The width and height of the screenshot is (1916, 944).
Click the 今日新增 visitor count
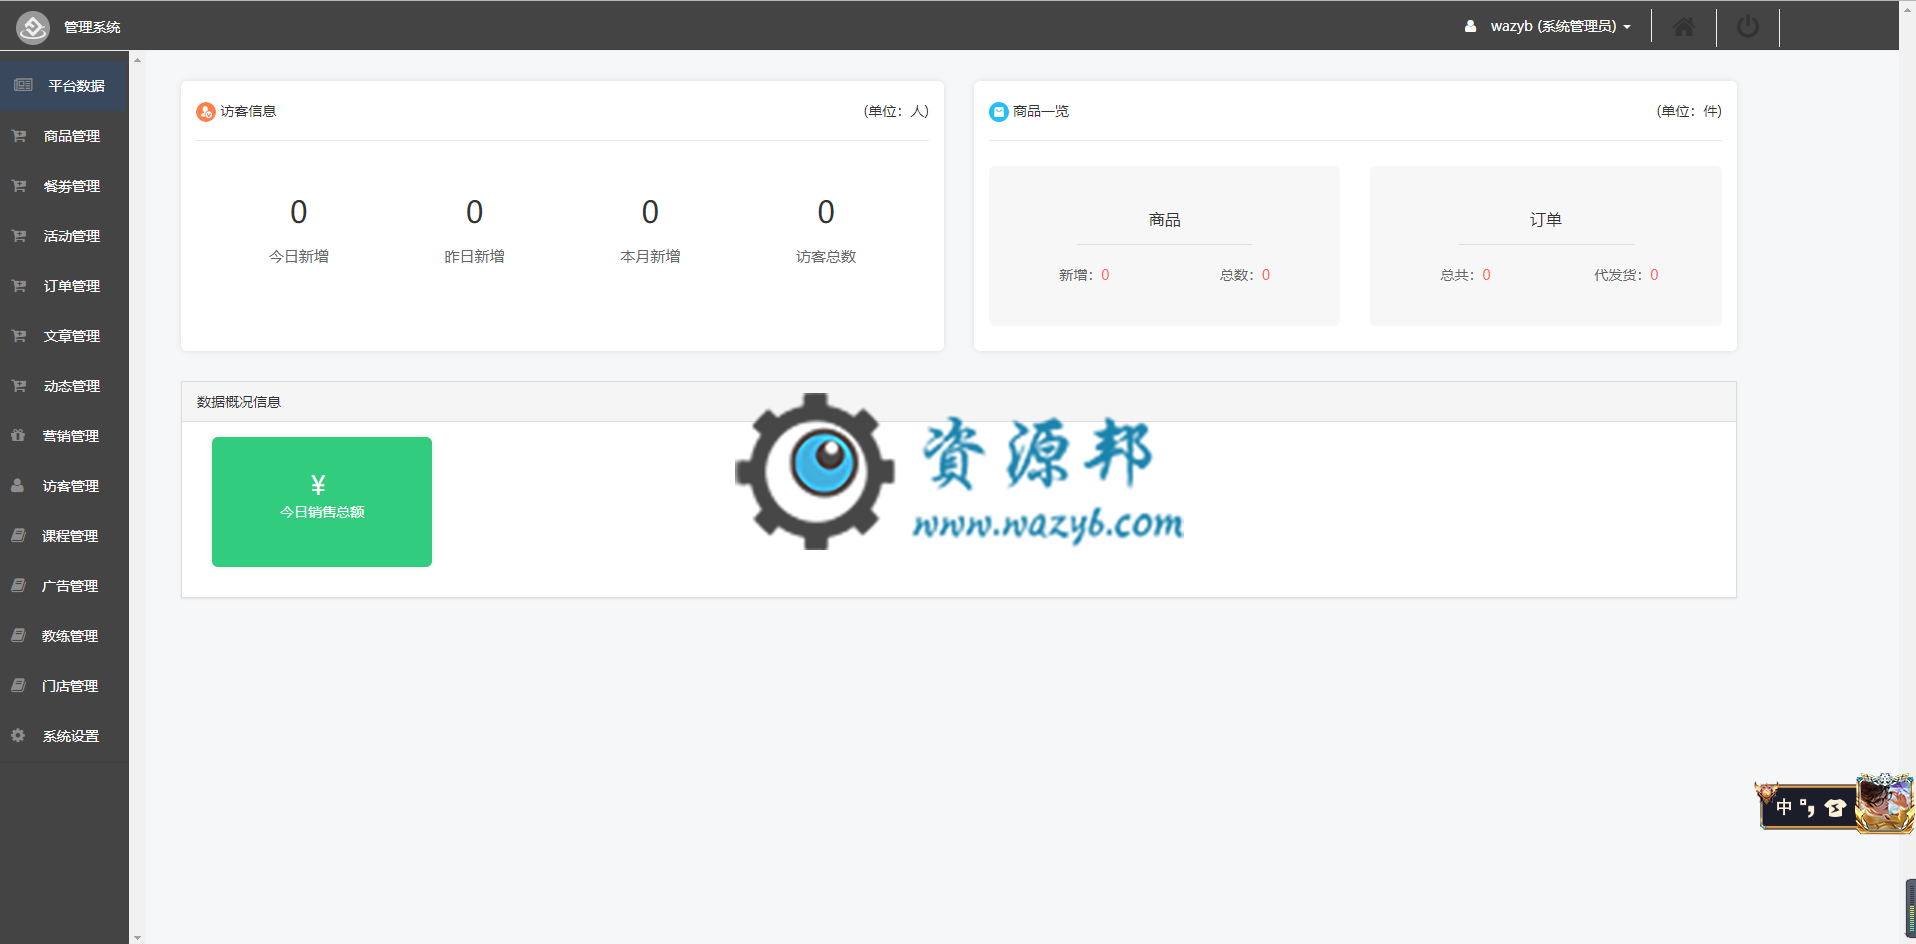click(299, 212)
